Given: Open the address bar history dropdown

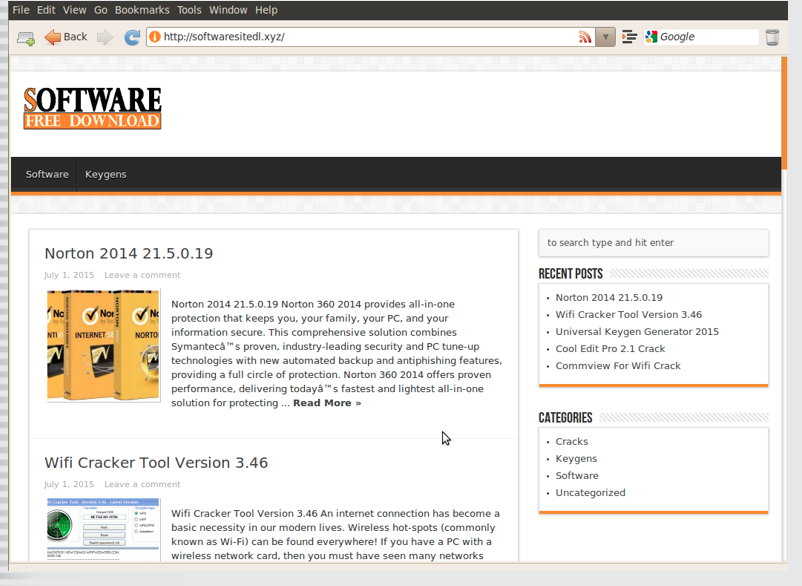Looking at the screenshot, I should (605, 37).
